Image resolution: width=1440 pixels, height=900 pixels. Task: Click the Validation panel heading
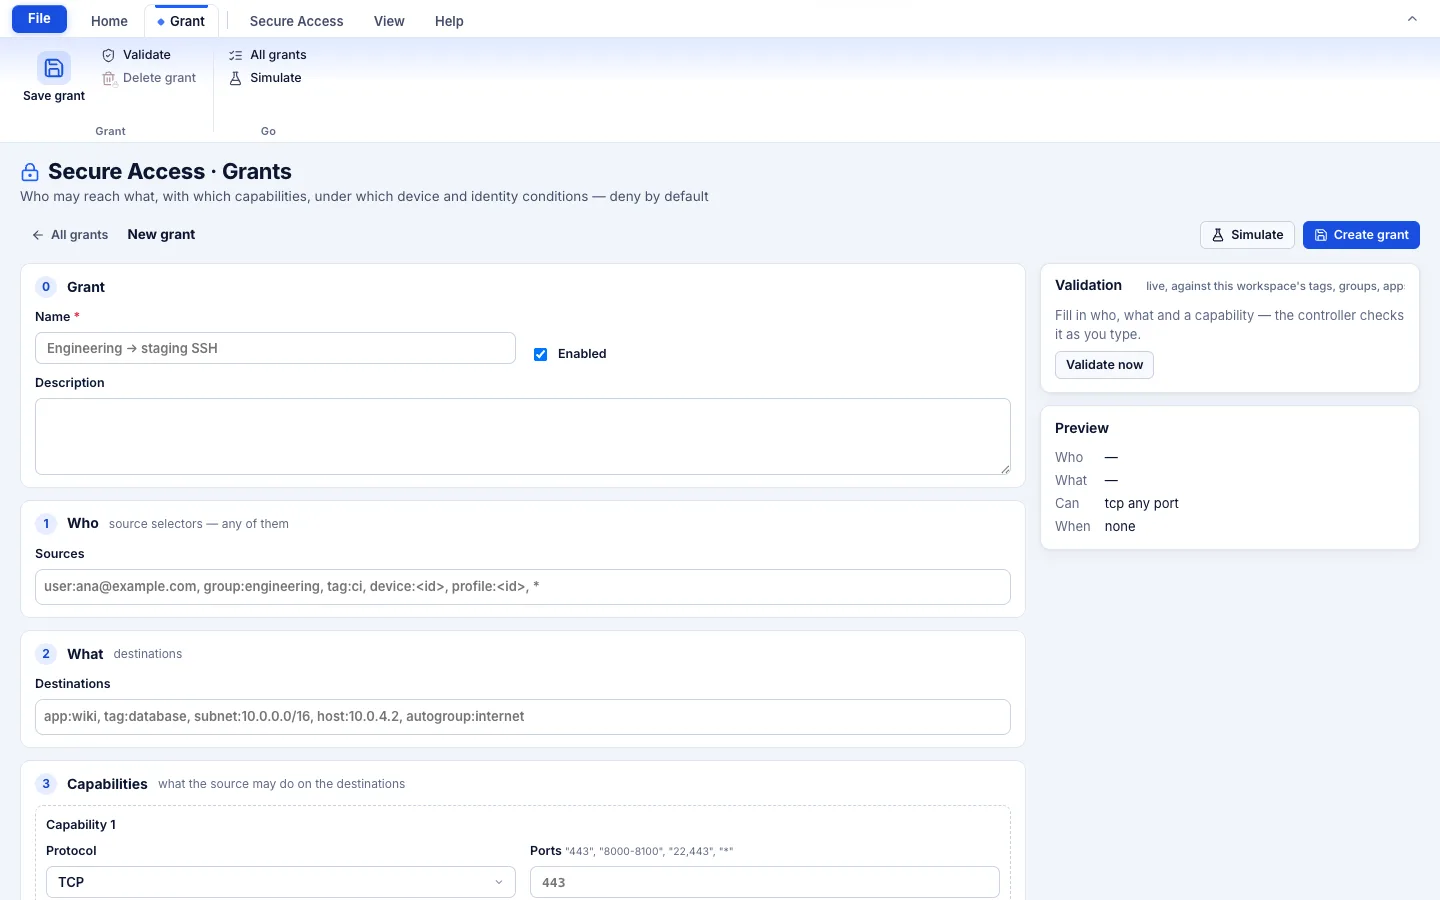pos(1088,285)
